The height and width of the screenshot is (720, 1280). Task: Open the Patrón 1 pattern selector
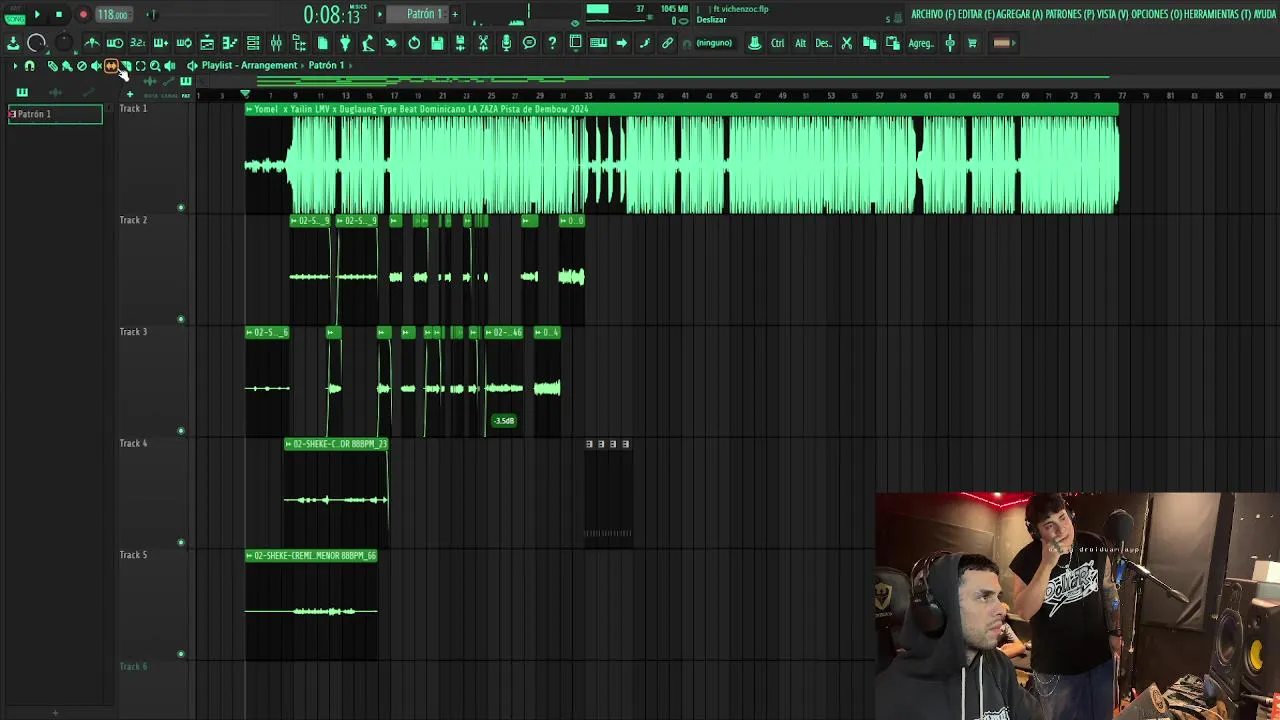(x=417, y=14)
